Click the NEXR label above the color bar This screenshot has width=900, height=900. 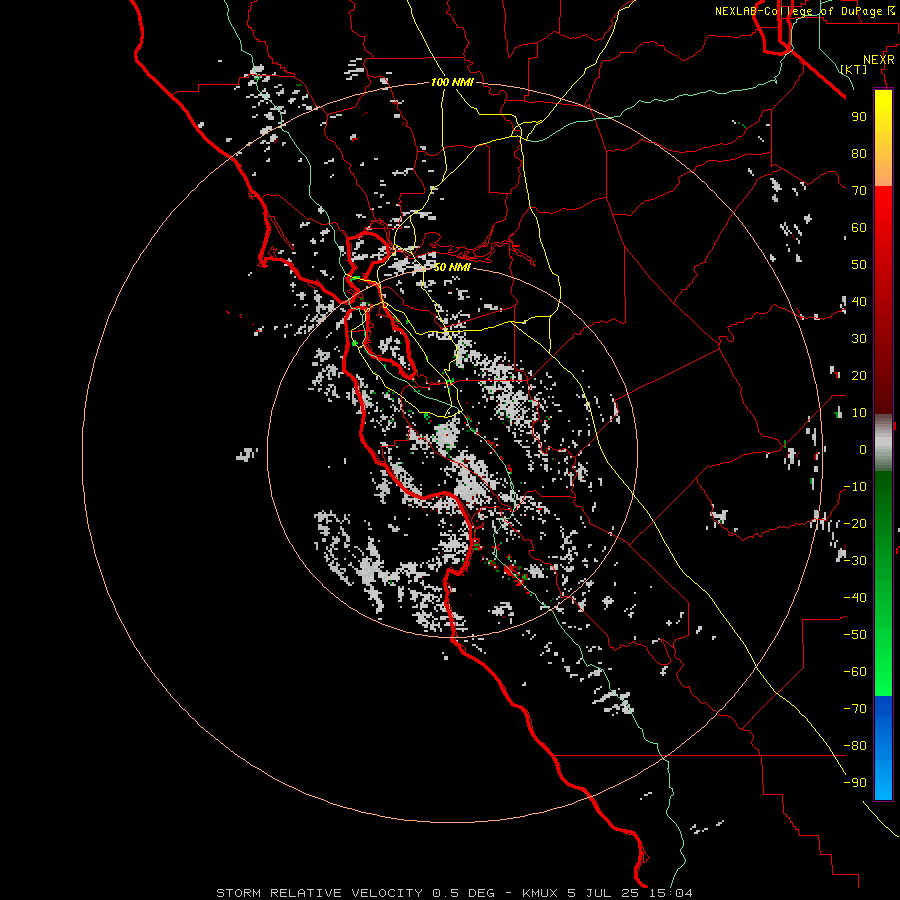click(x=879, y=60)
